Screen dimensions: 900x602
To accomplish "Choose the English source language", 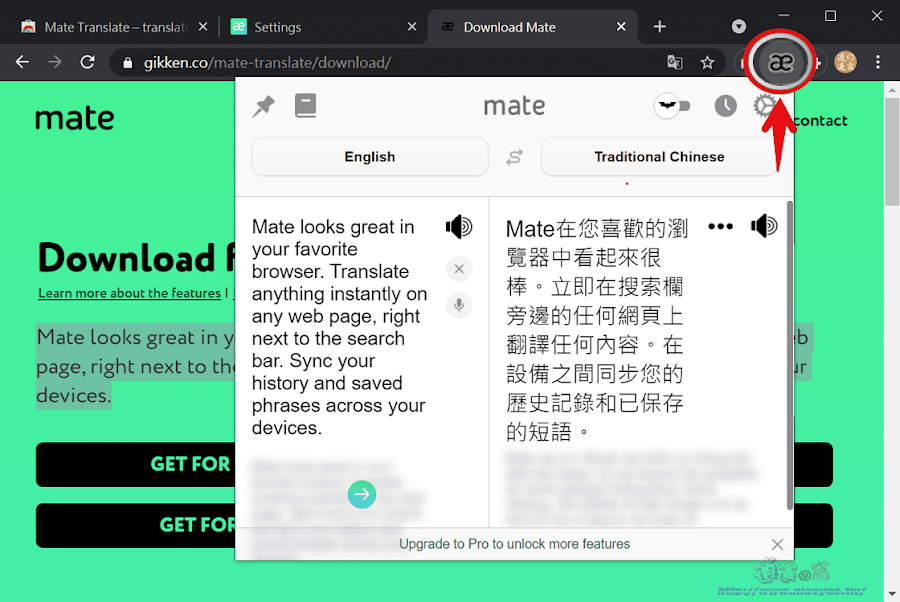I will [370, 157].
